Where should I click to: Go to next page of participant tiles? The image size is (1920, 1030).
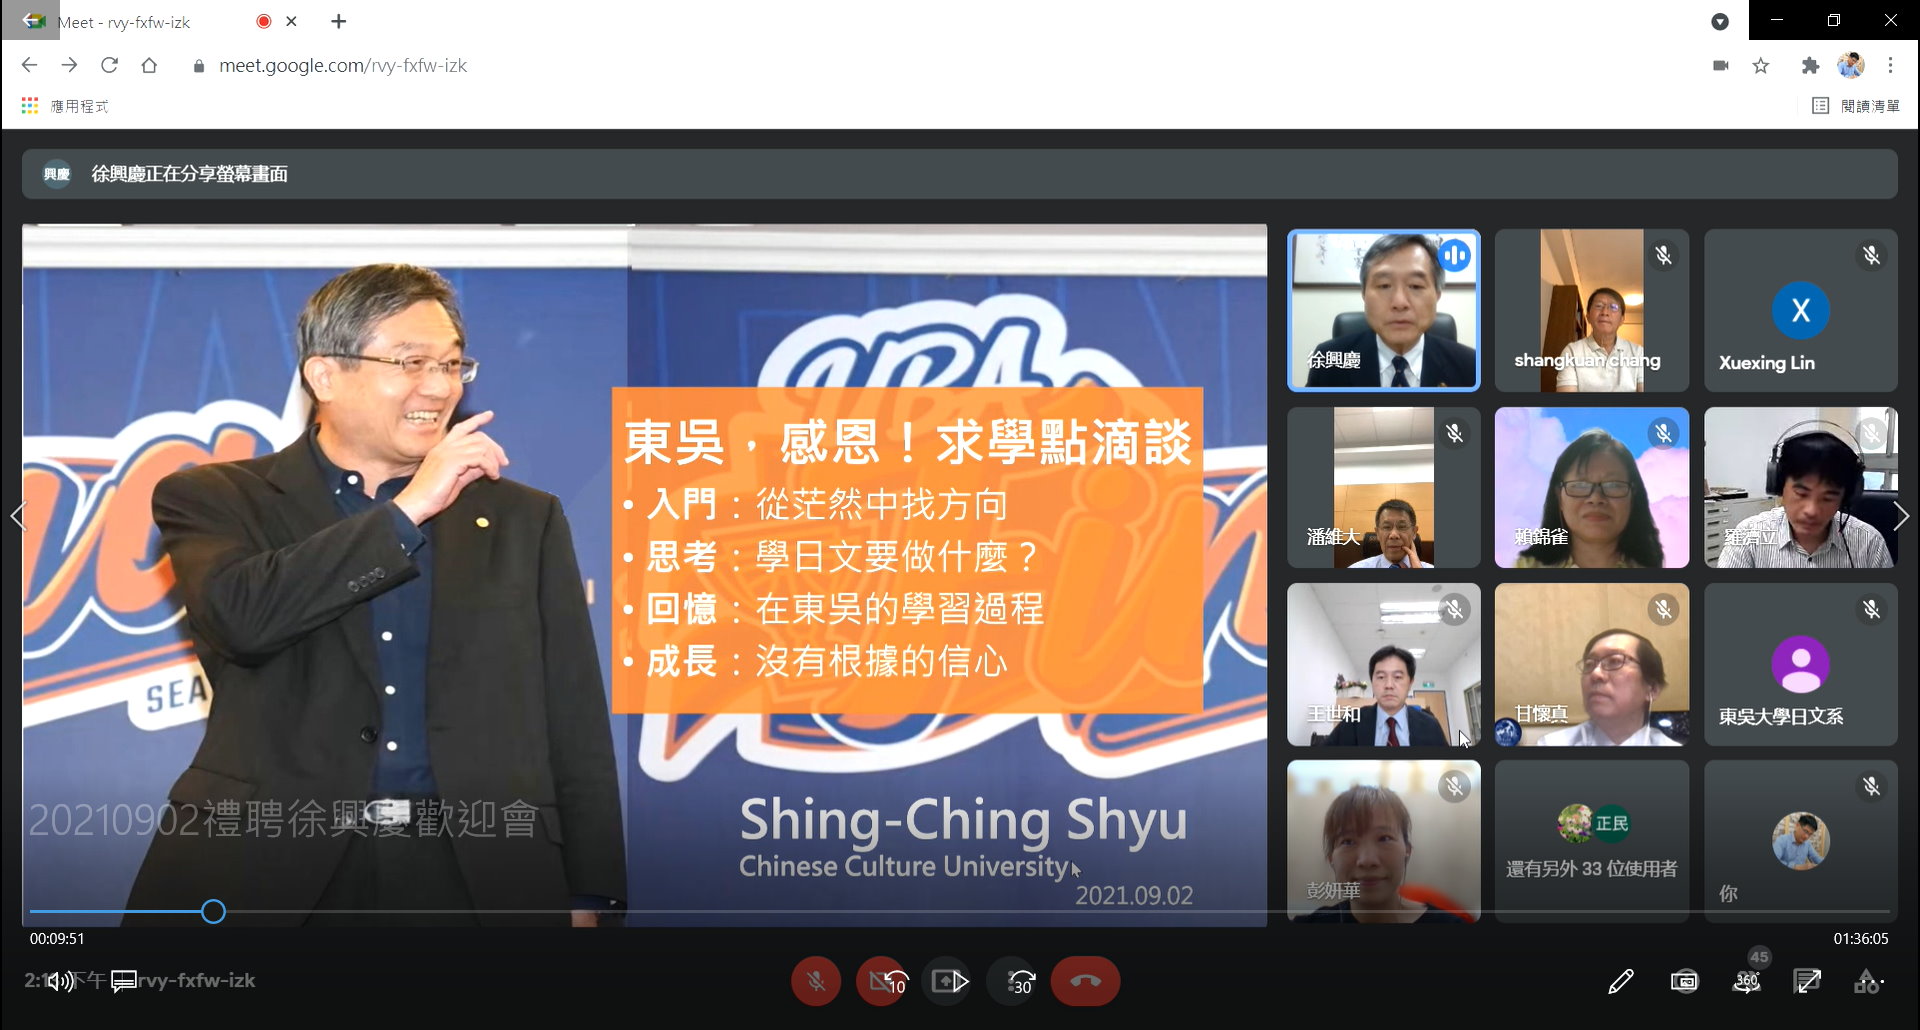point(1901,516)
